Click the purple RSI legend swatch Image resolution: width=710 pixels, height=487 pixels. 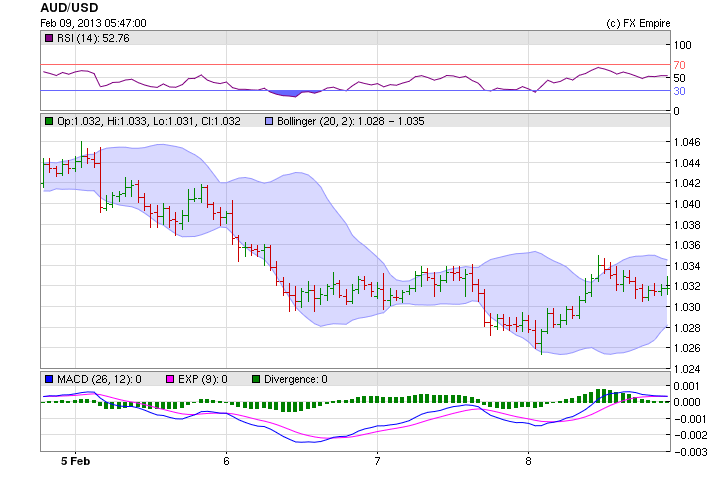49,38
